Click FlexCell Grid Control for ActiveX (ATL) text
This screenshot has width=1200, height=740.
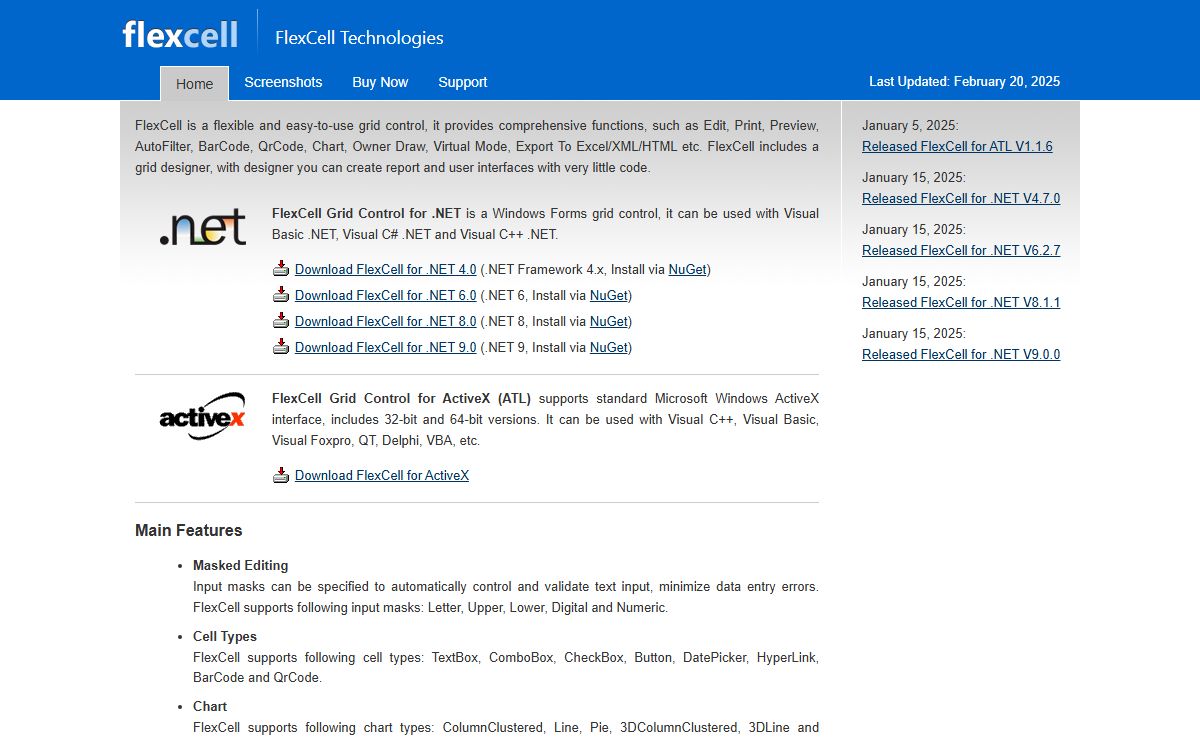click(402, 398)
